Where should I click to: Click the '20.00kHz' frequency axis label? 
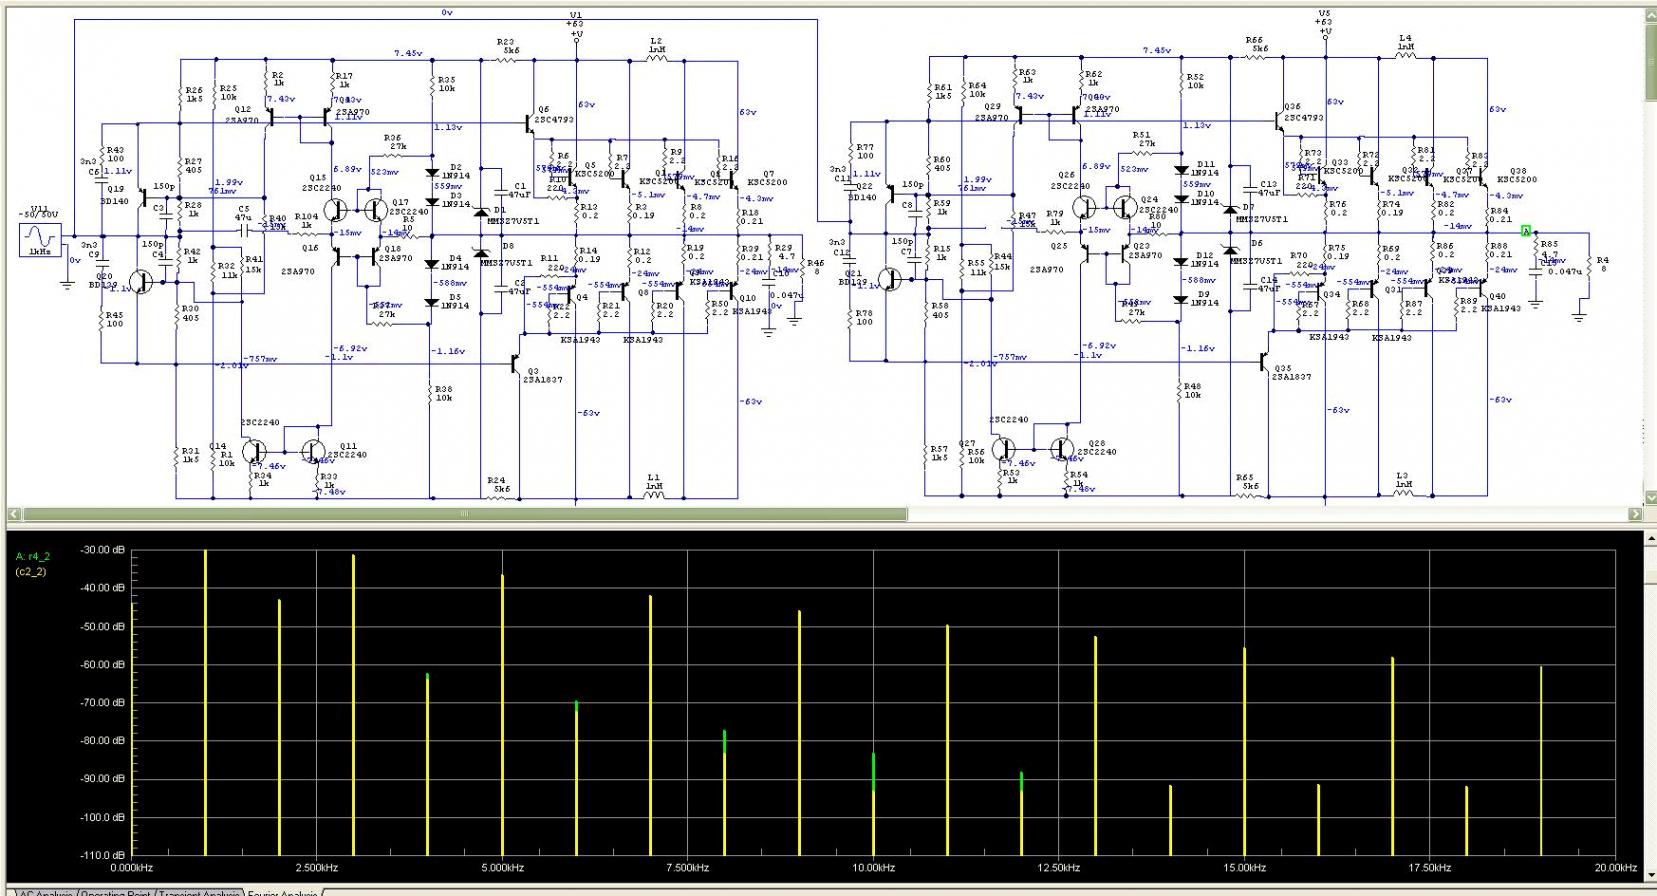point(1615,868)
